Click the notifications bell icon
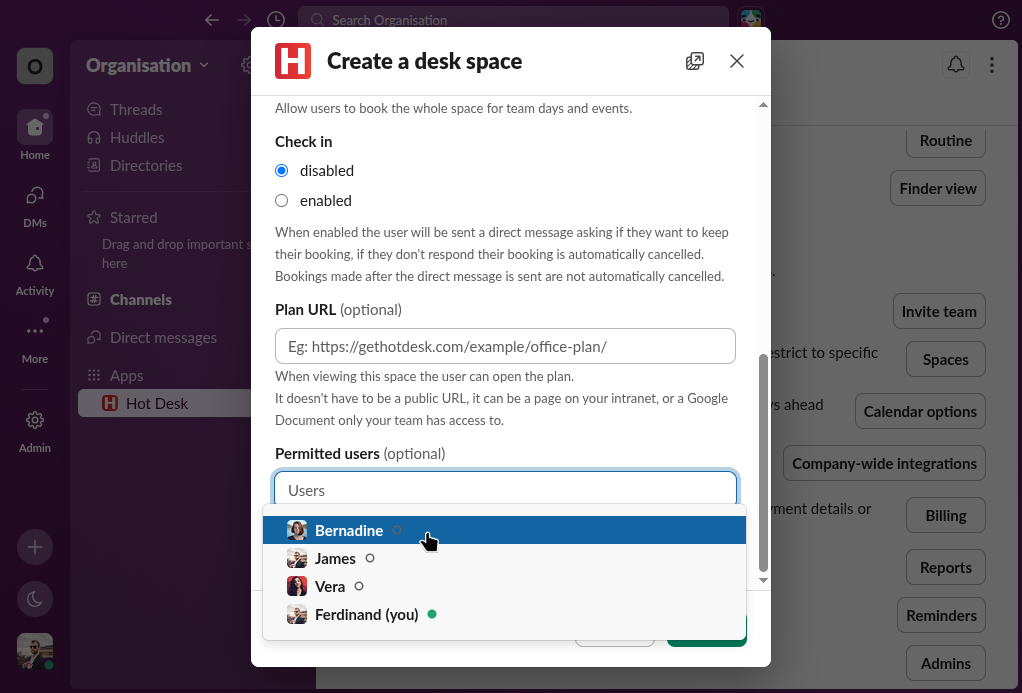Image resolution: width=1022 pixels, height=693 pixels. pos(956,65)
